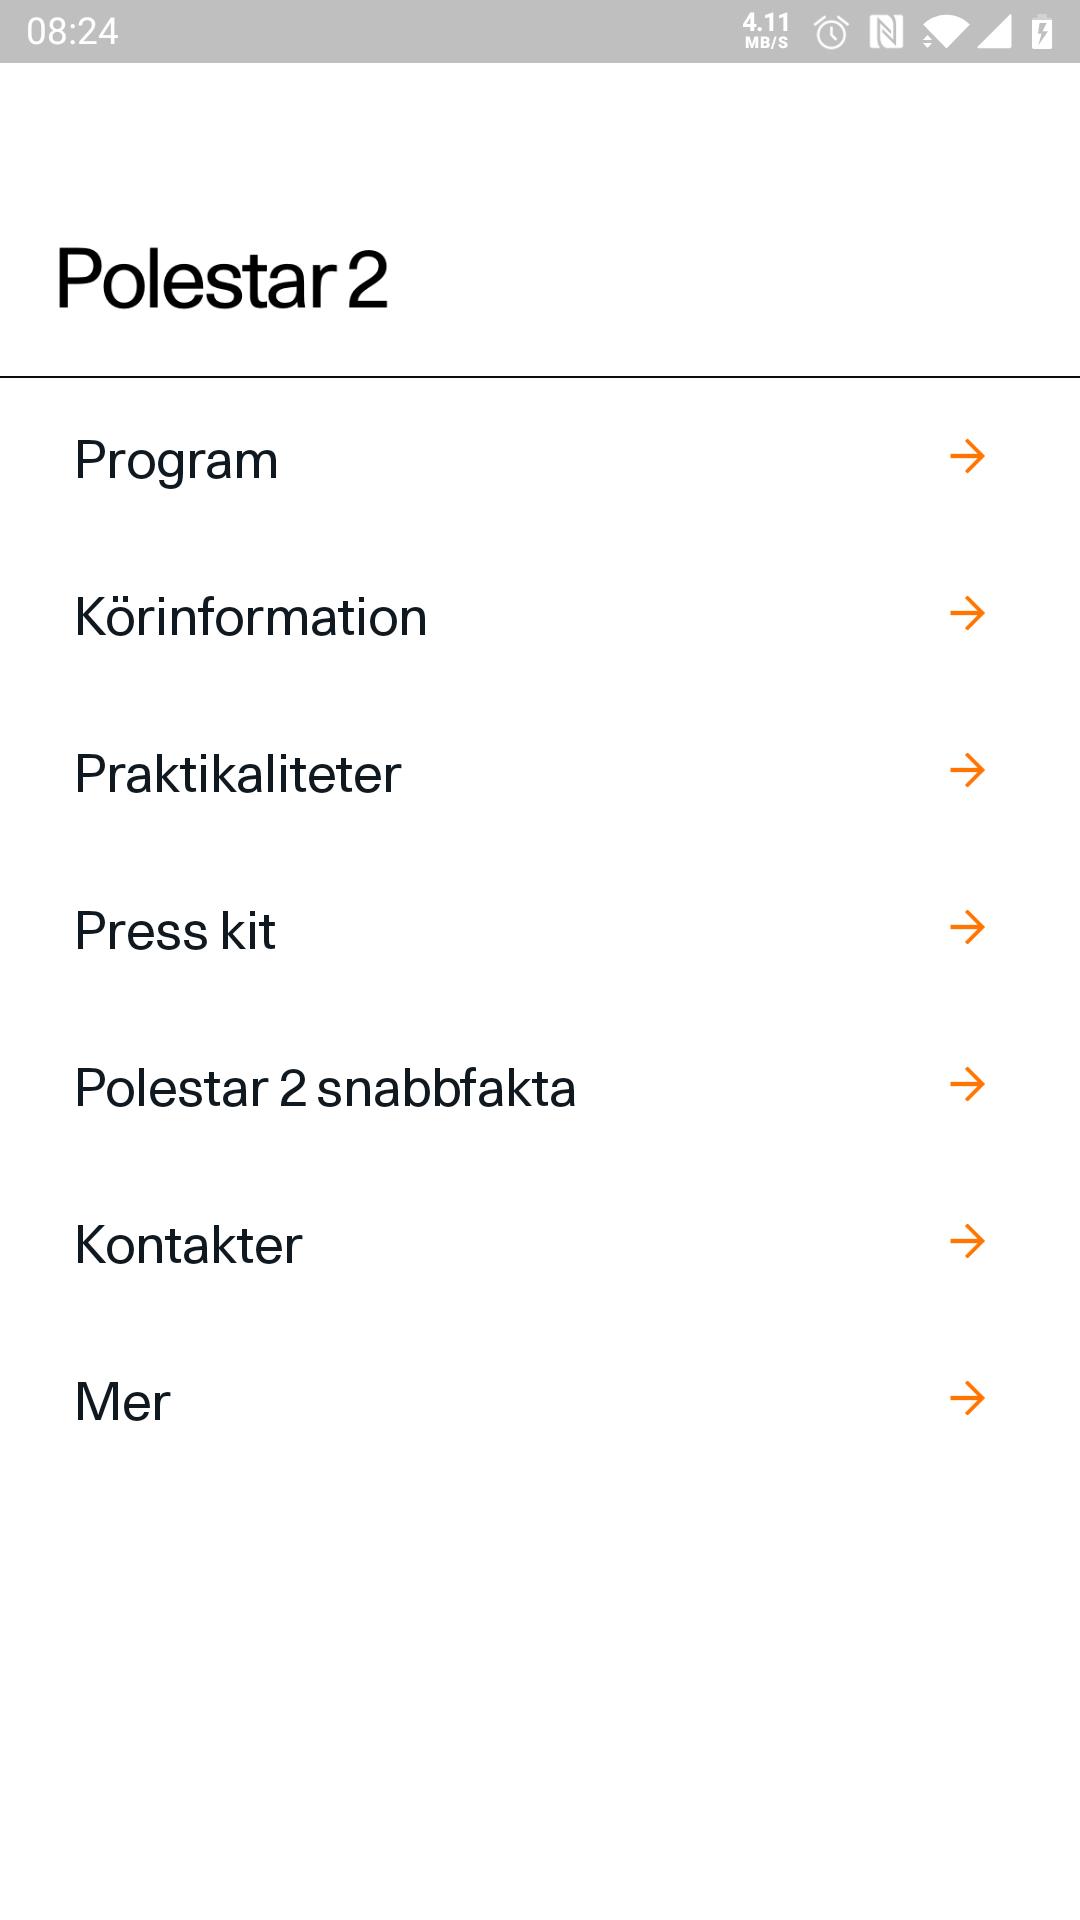The height and width of the screenshot is (1920, 1080).
Task: Tap the orange arrow next to Kontakter
Action: tap(967, 1242)
